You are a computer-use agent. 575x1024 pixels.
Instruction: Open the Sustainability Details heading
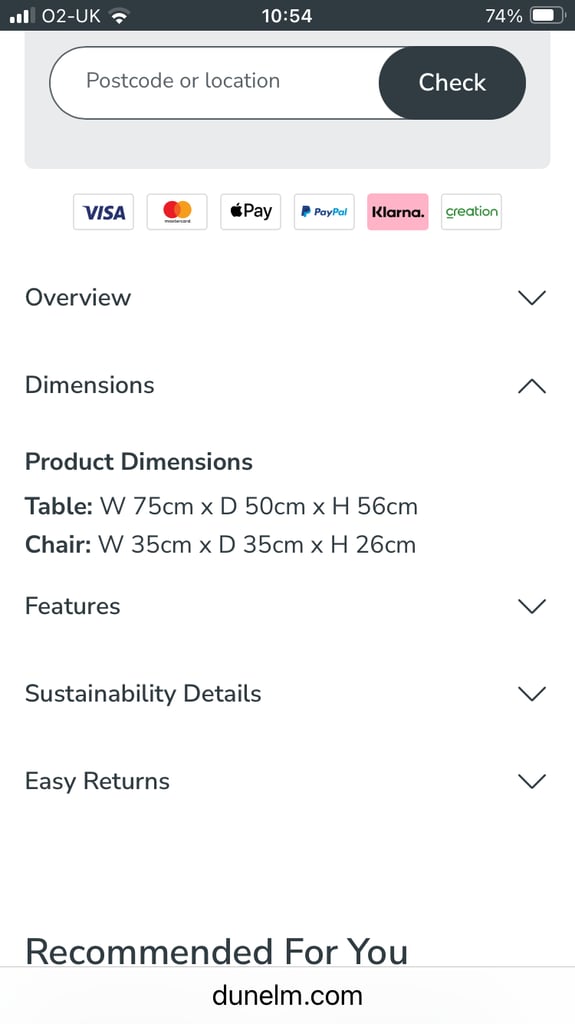click(143, 694)
